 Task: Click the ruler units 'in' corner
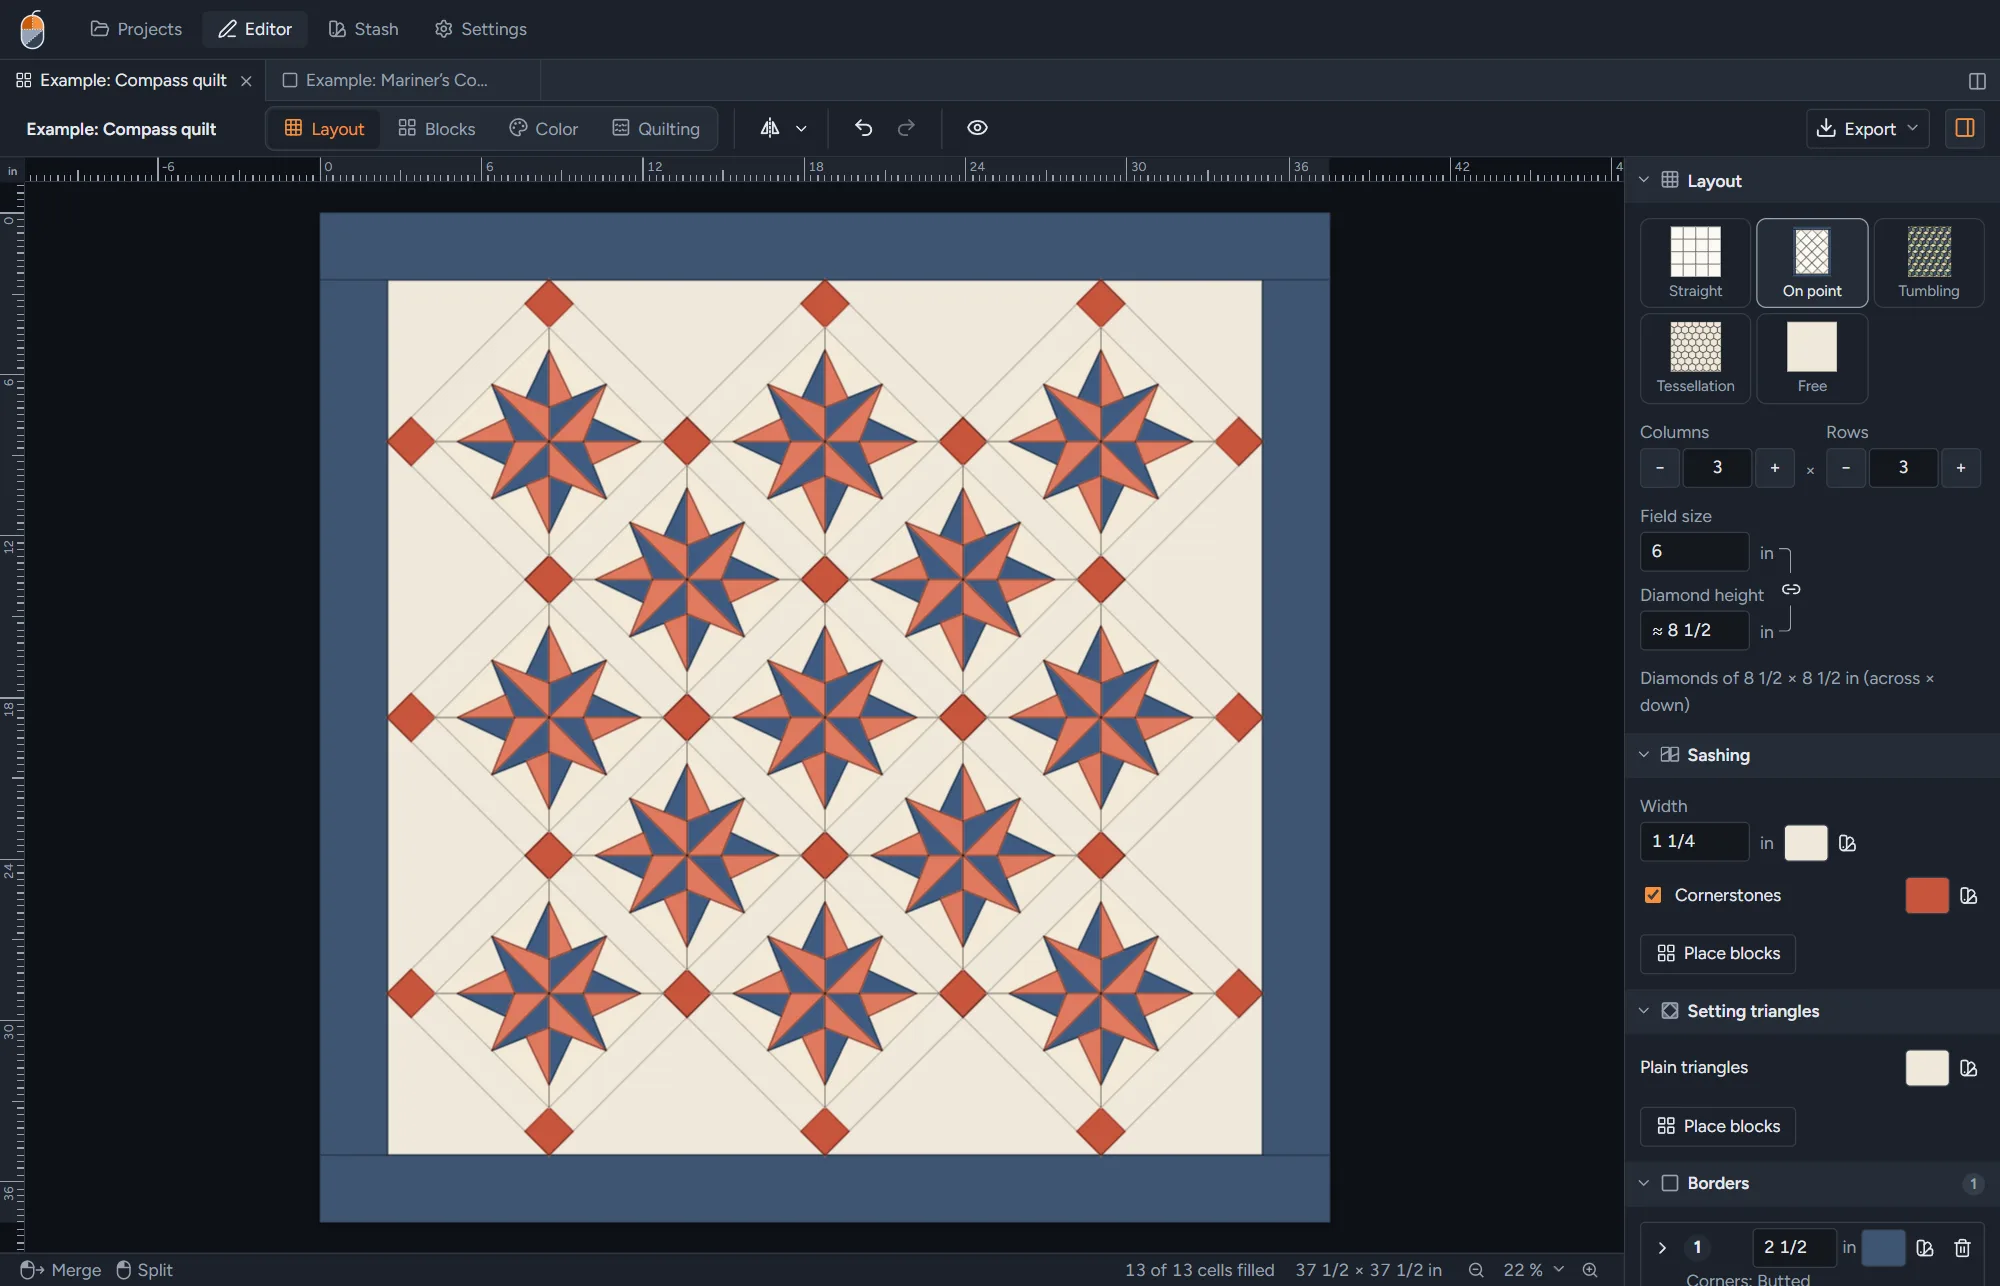point(12,171)
